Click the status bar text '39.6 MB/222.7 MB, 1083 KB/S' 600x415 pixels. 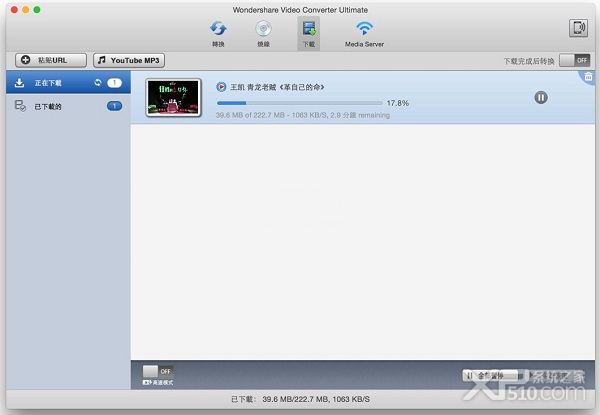(316, 399)
